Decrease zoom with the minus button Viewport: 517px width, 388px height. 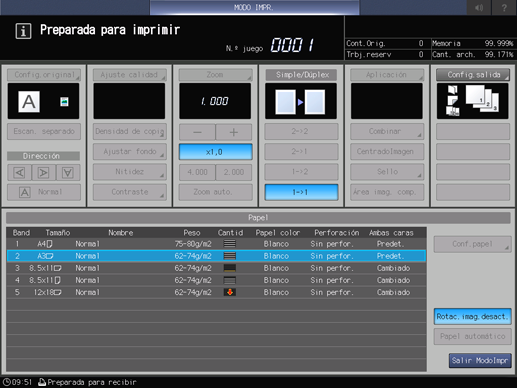(197, 132)
